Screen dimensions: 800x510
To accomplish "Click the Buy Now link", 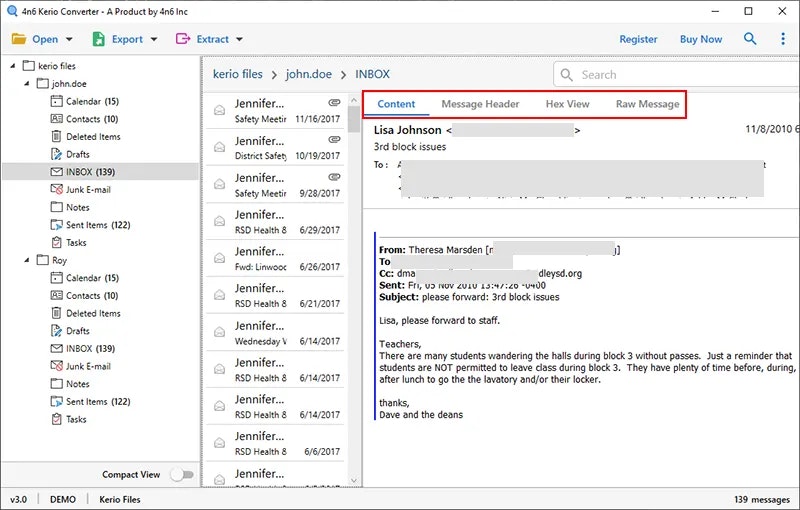I will click(x=701, y=39).
